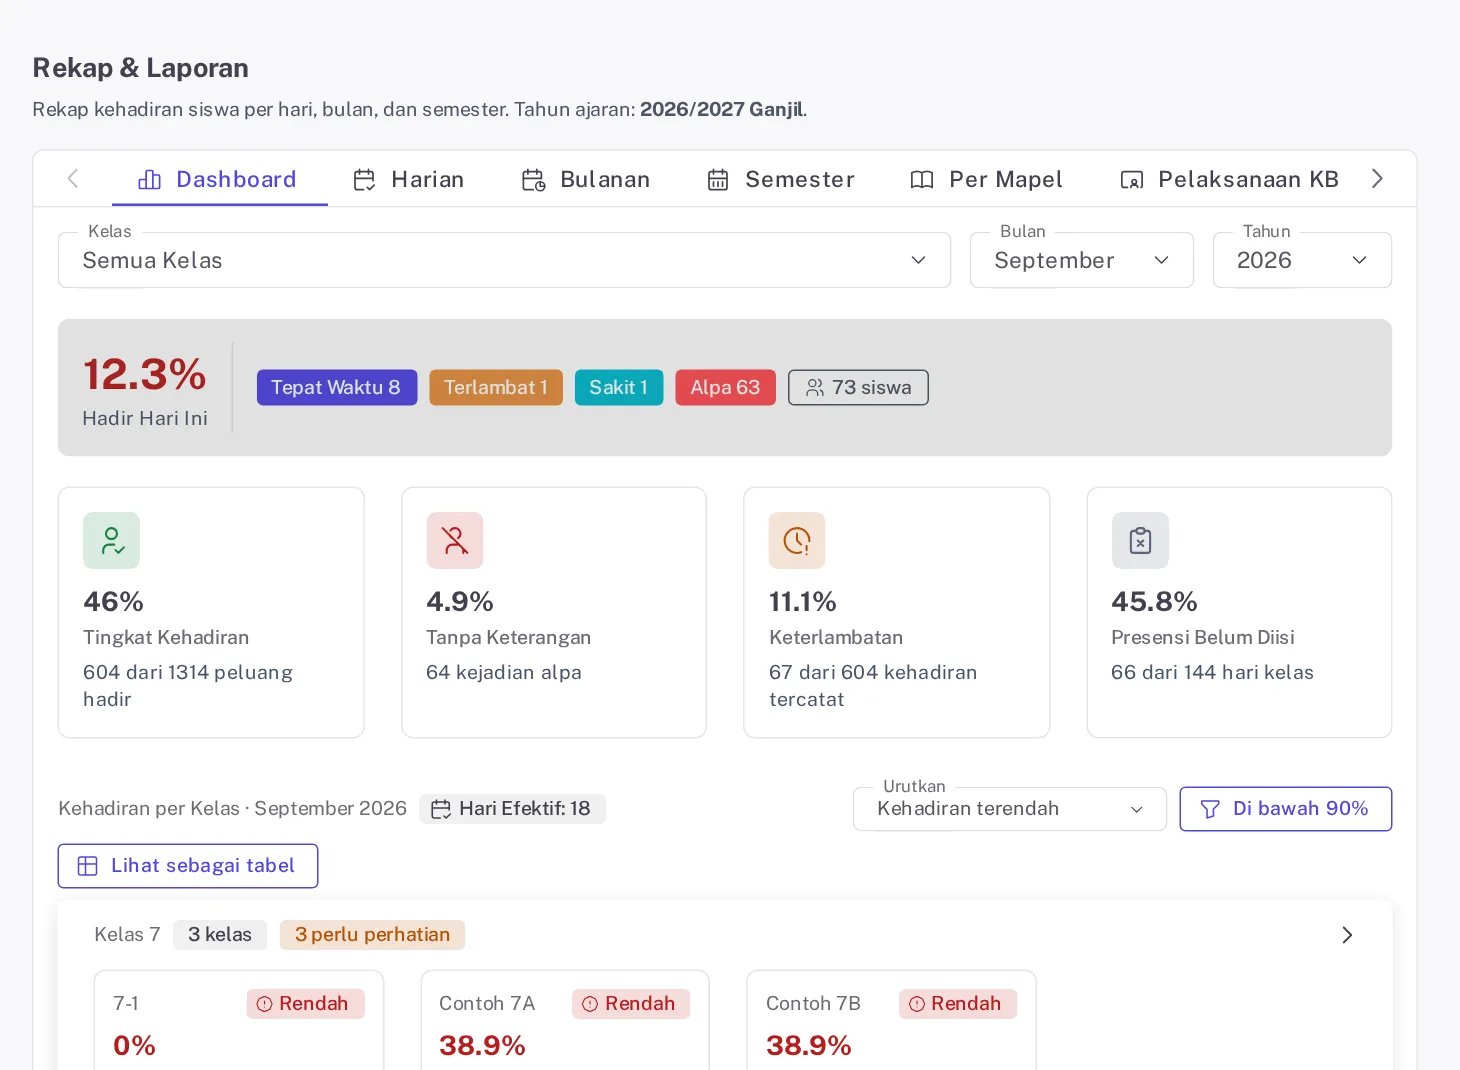This screenshot has width=1460, height=1070.
Task: Click the warning icon on the 7-1 Rendah badge
Action: tap(264, 1004)
